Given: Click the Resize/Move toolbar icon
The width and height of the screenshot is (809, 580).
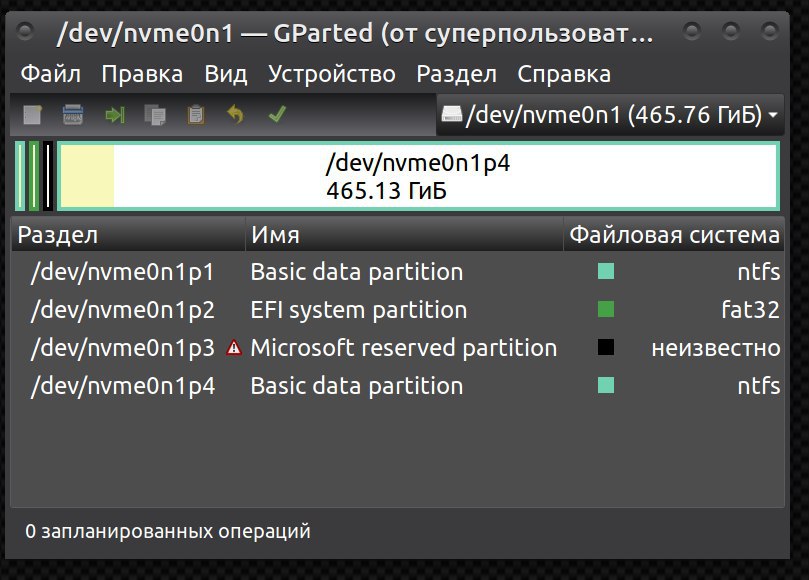Looking at the screenshot, I should click(115, 115).
